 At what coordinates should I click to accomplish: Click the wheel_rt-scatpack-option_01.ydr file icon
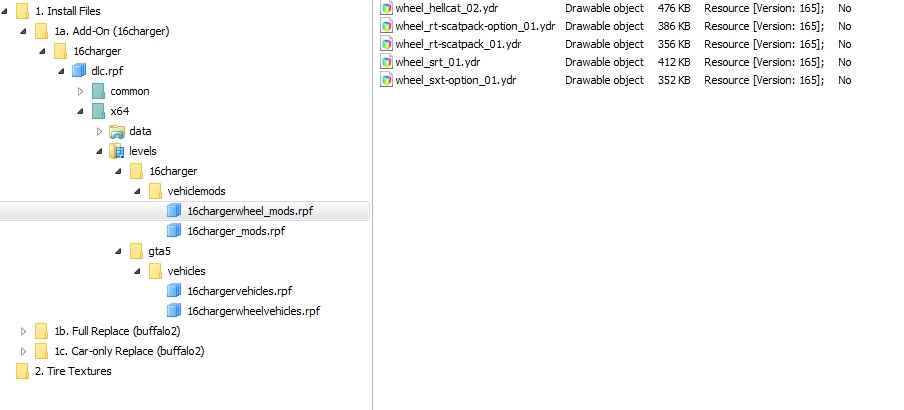click(386, 26)
